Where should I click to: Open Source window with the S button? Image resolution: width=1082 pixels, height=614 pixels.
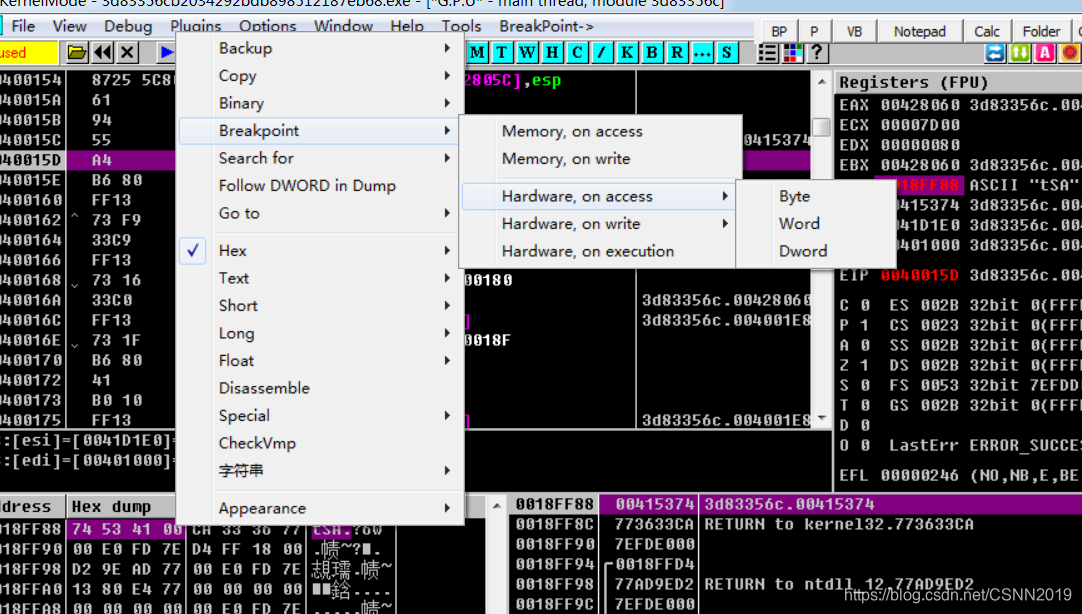tap(726, 52)
